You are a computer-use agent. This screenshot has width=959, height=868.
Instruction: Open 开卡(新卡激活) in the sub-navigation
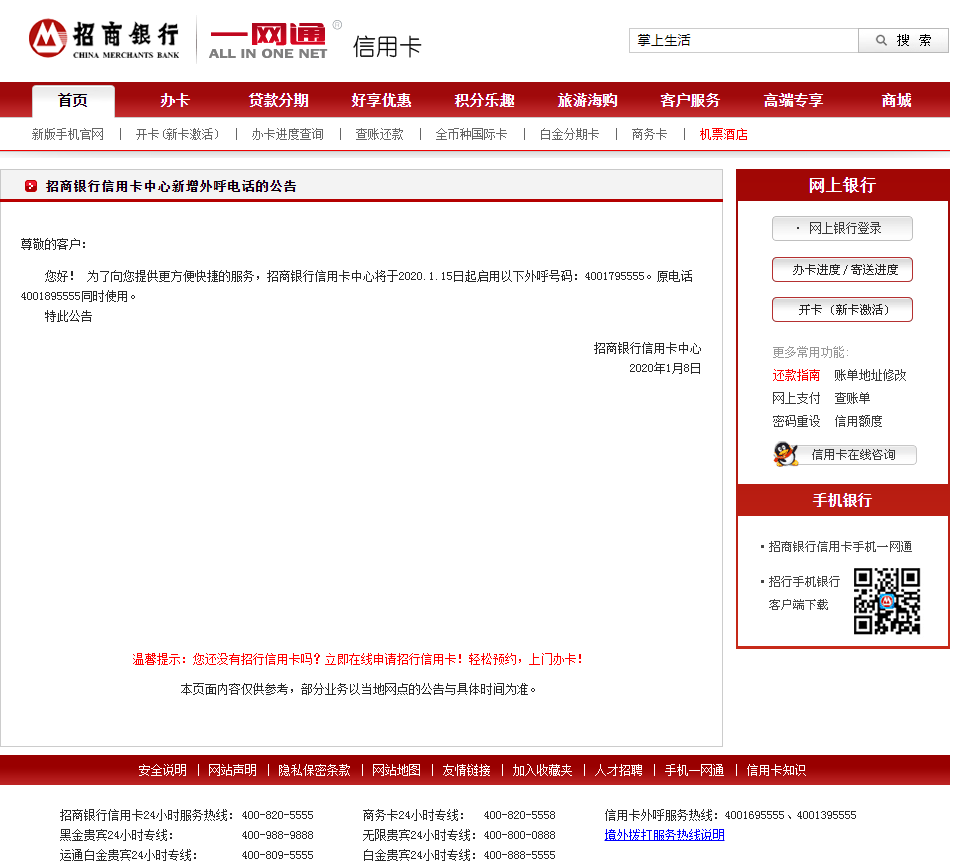tap(177, 134)
